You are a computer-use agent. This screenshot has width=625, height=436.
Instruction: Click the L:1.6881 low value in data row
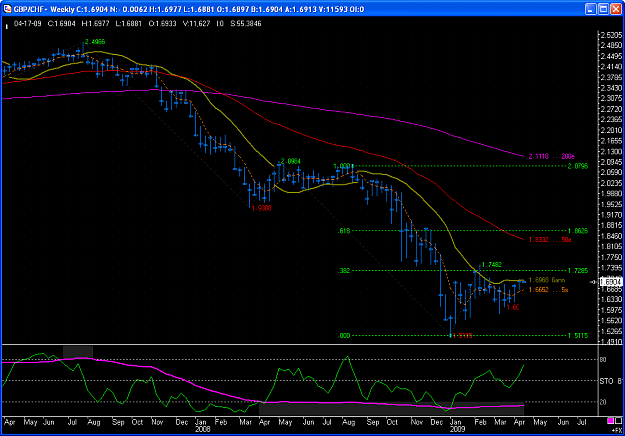tap(128, 24)
